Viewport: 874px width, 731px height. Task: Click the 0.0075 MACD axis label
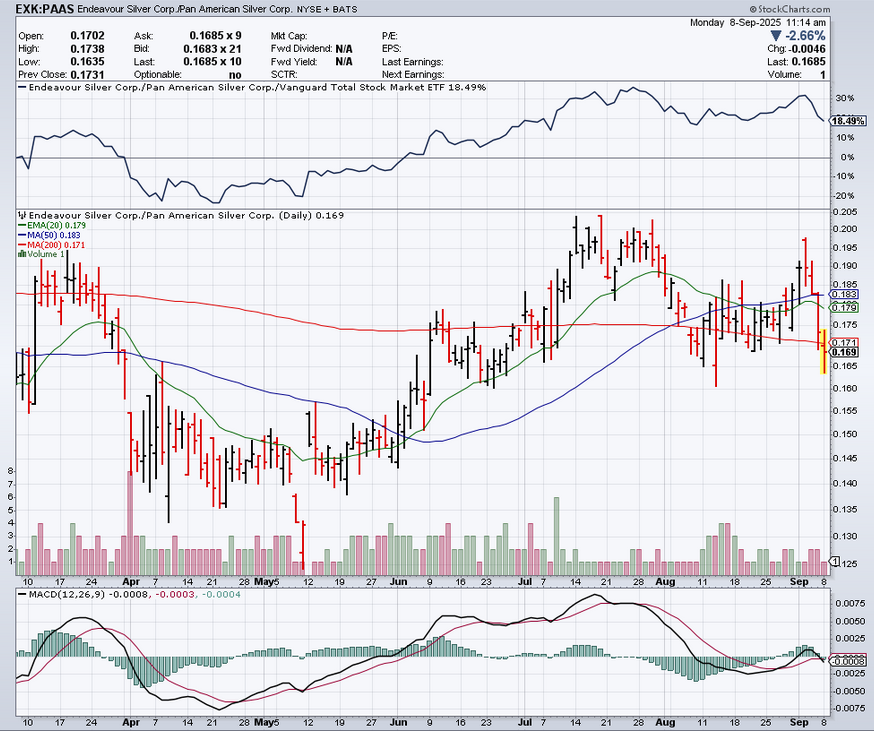tap(850, 603)
